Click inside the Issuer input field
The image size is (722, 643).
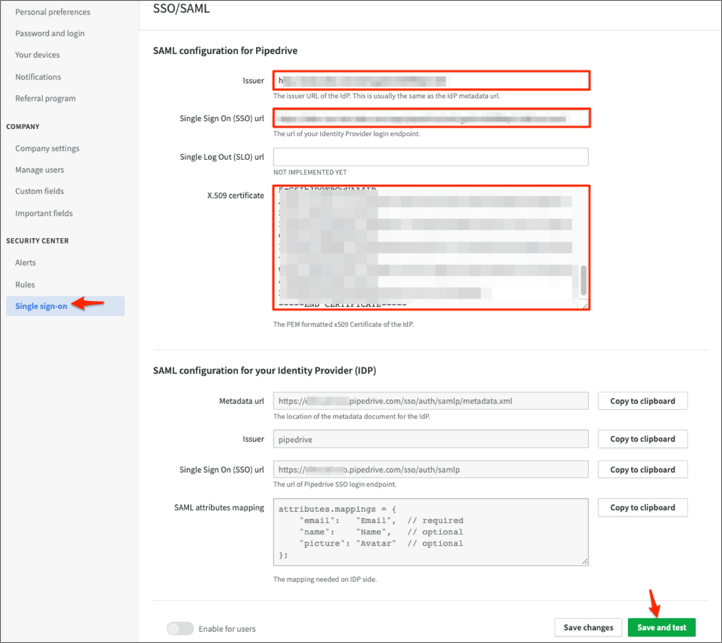pyautogui.click(x=431, y=80)
